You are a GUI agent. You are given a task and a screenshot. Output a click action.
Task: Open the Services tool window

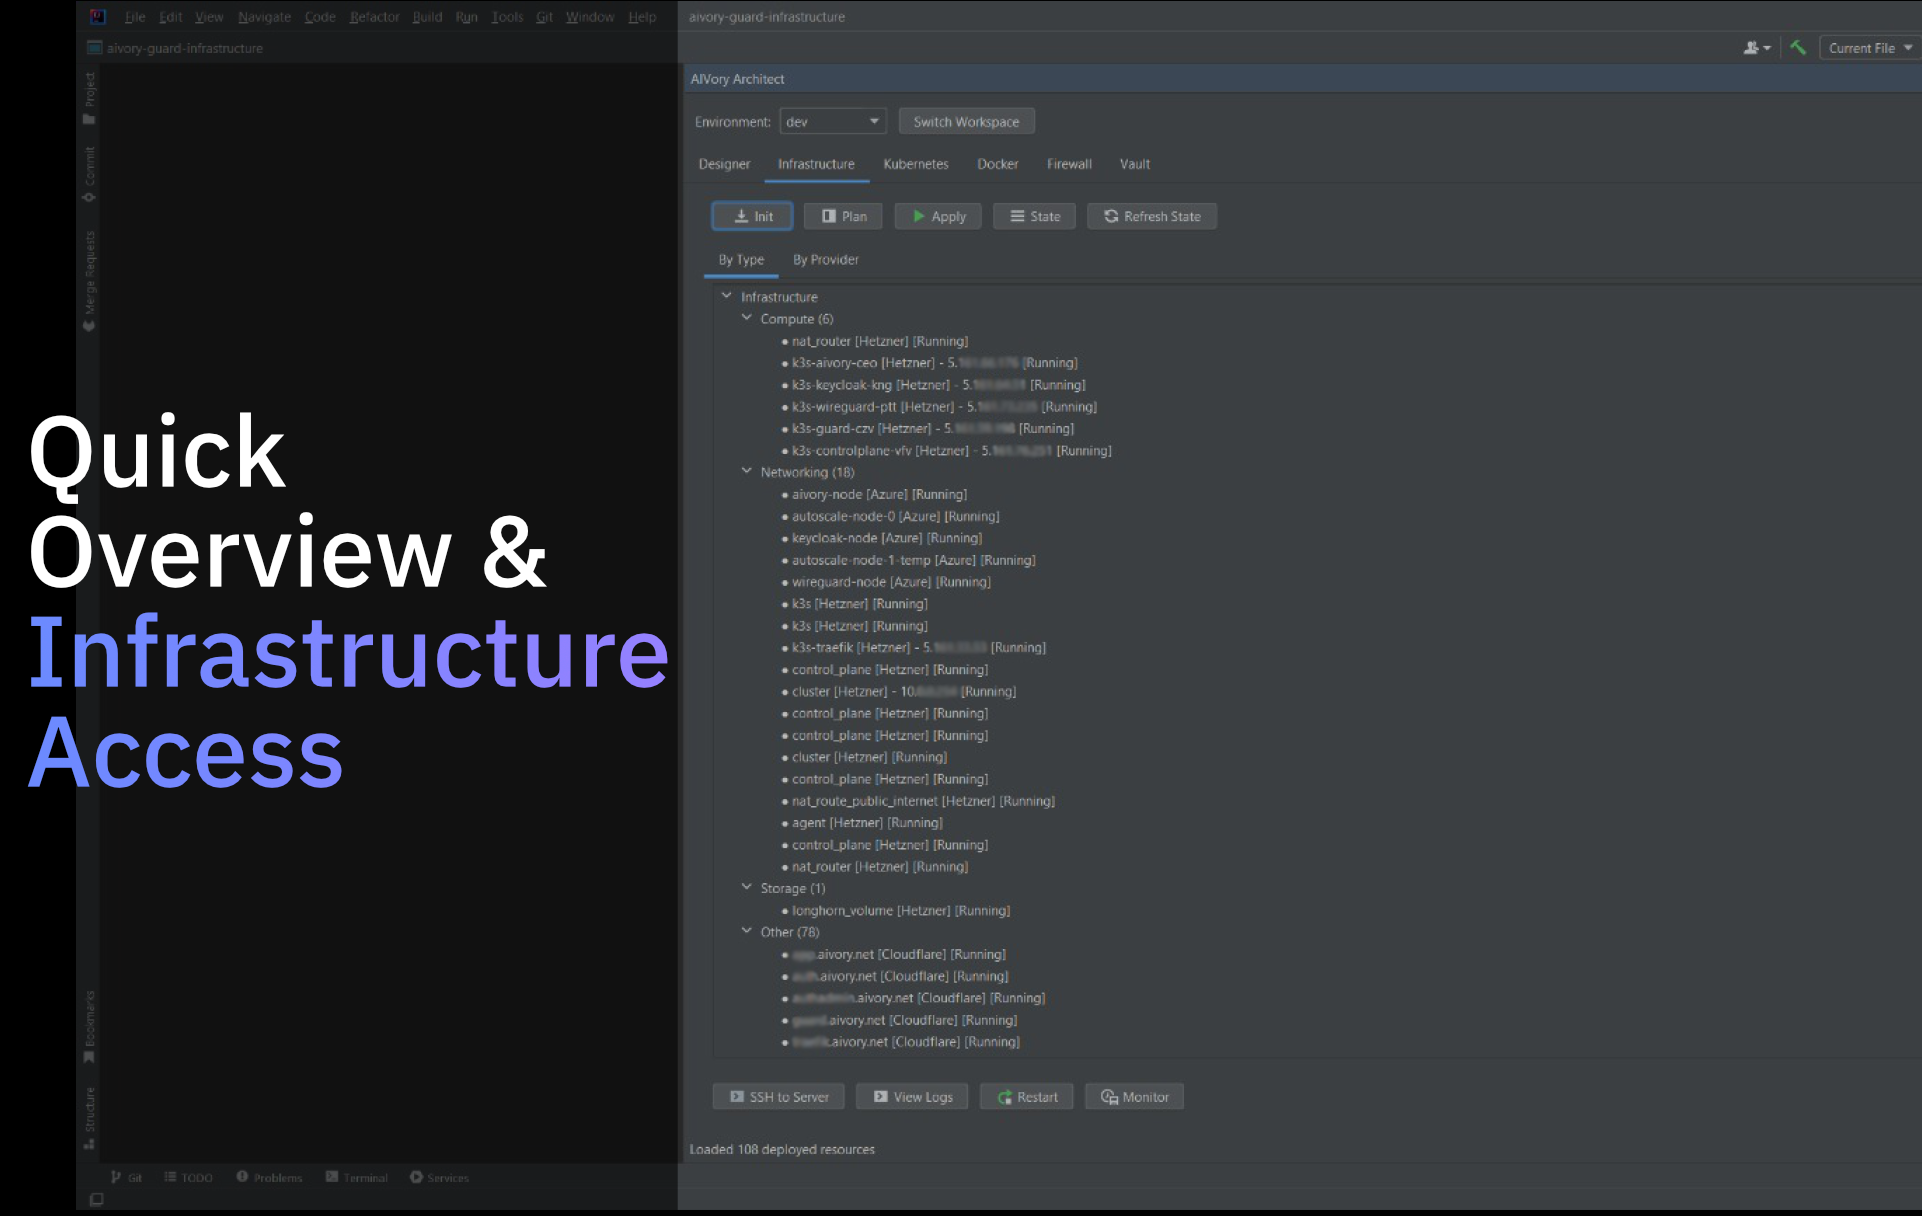point(439,1177)
